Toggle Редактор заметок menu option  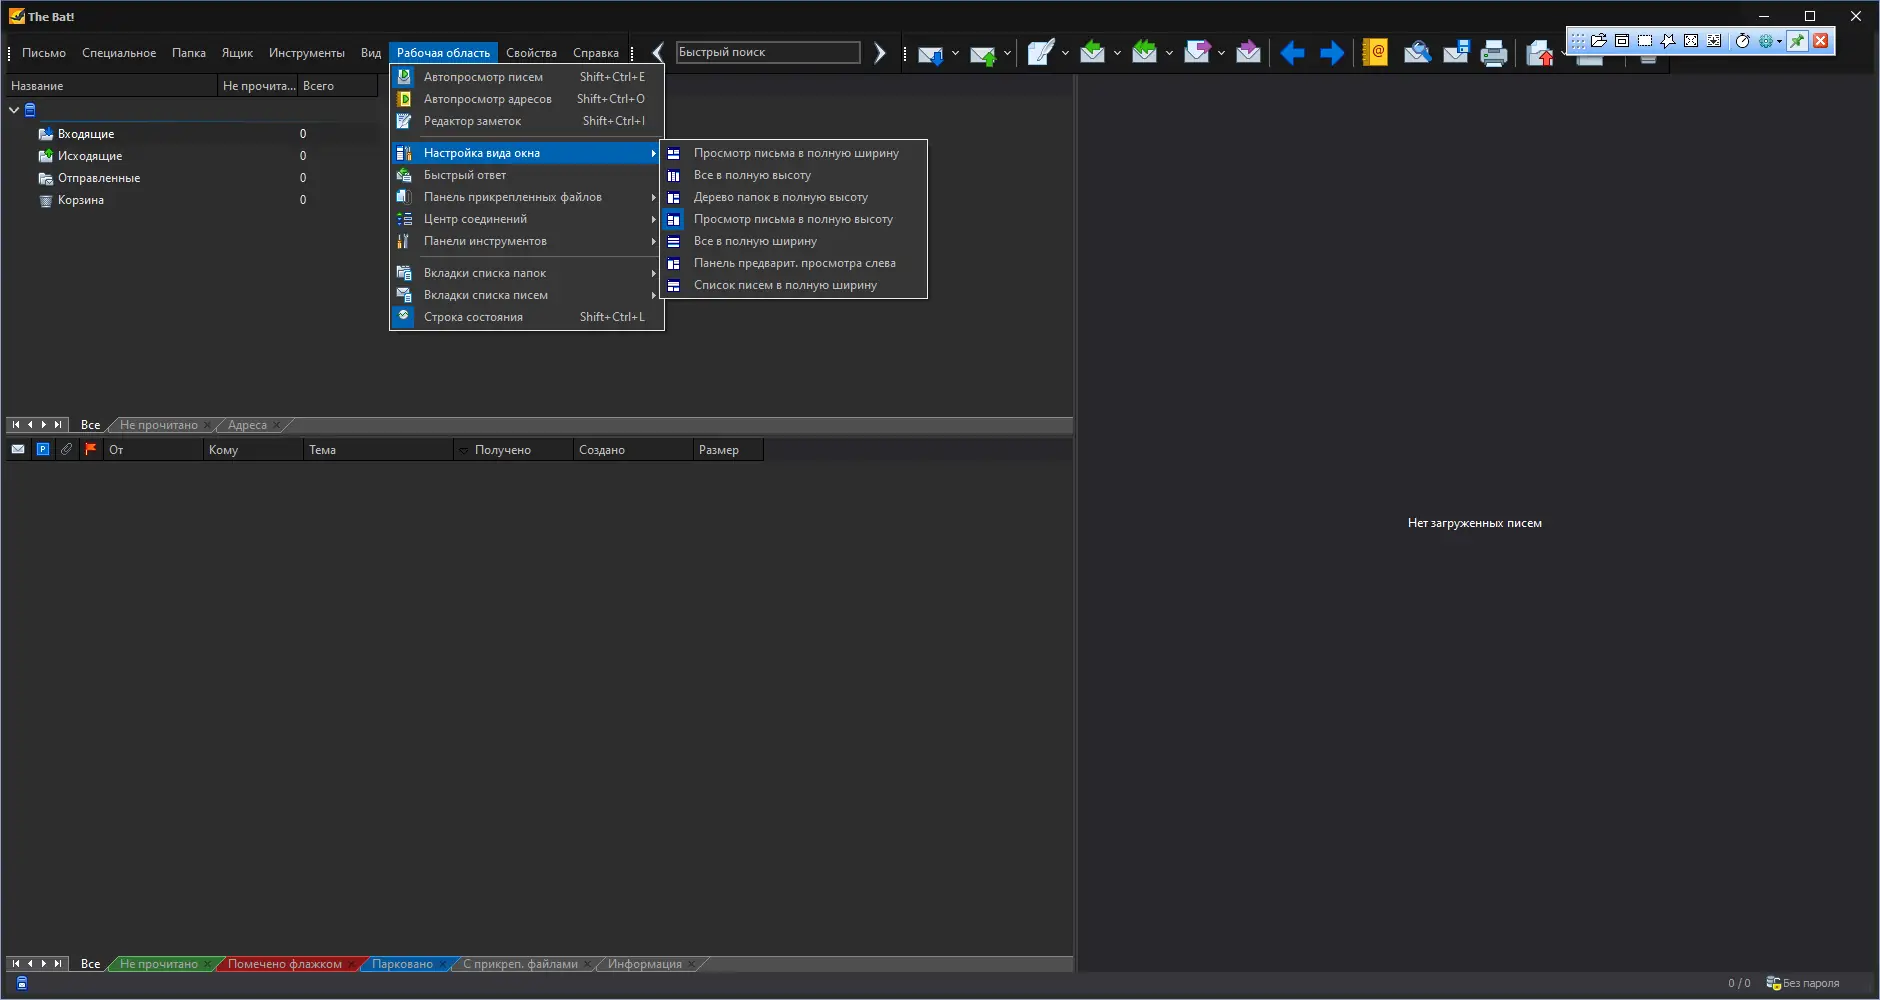click(527, 121)
